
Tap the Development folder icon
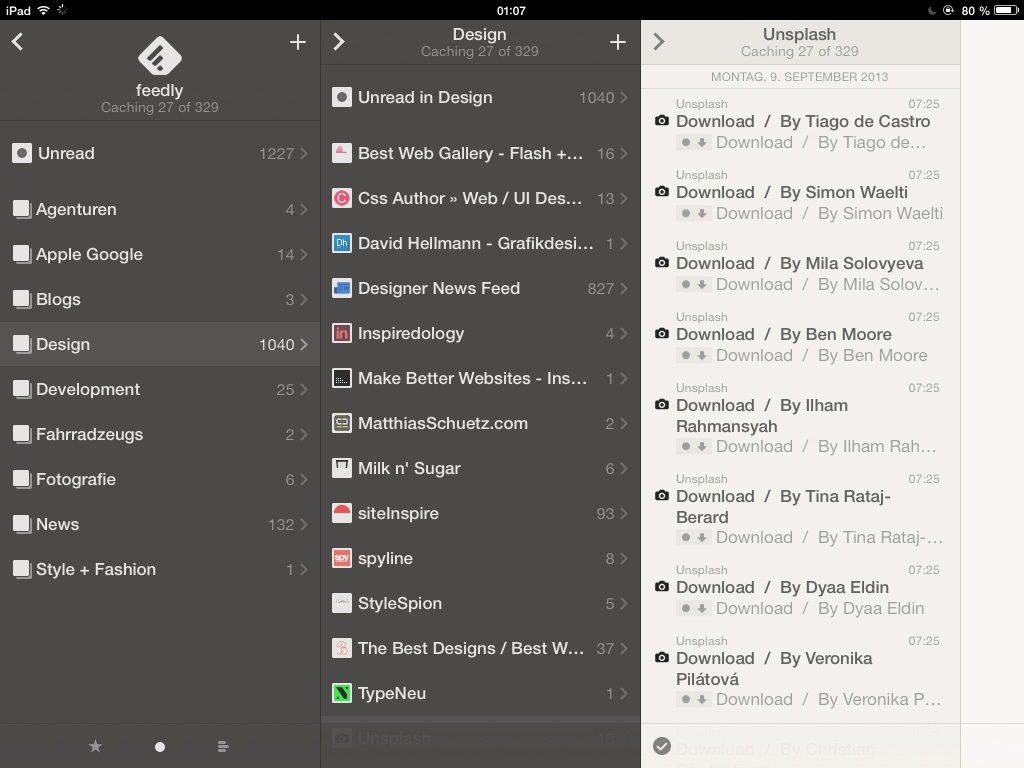[x=22, y=389]
